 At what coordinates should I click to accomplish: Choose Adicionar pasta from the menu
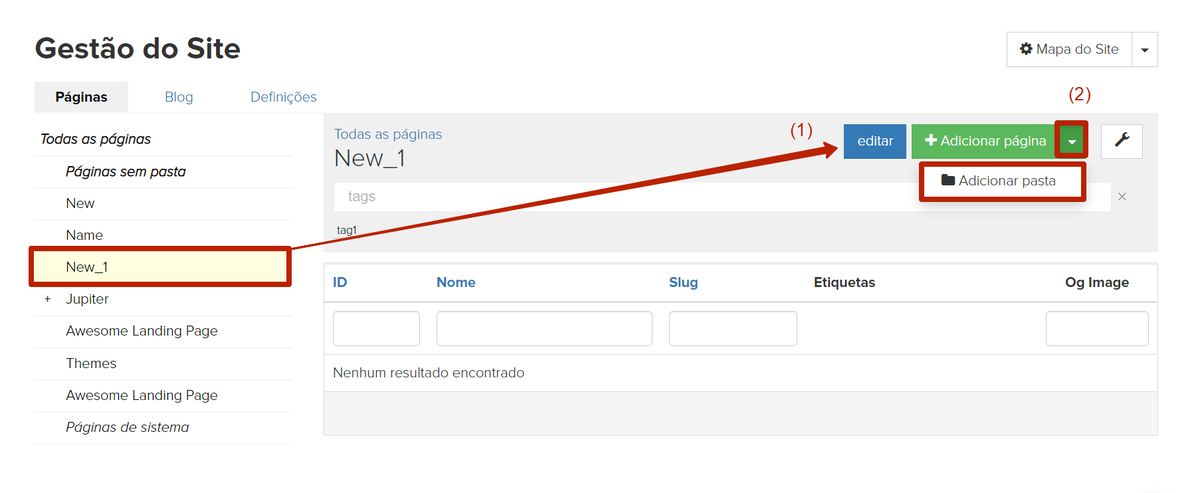point(1002,181)
